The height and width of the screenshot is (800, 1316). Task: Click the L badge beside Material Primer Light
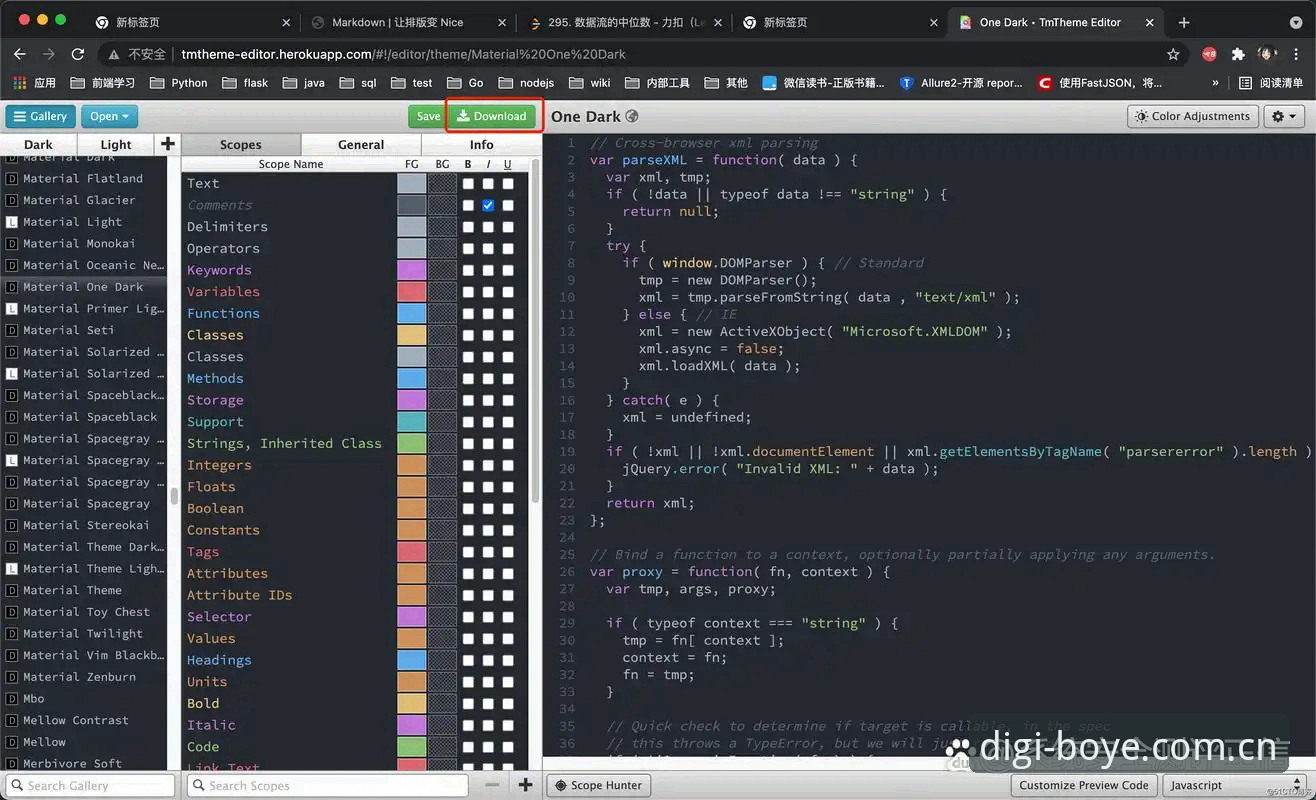tap(12, 309)
